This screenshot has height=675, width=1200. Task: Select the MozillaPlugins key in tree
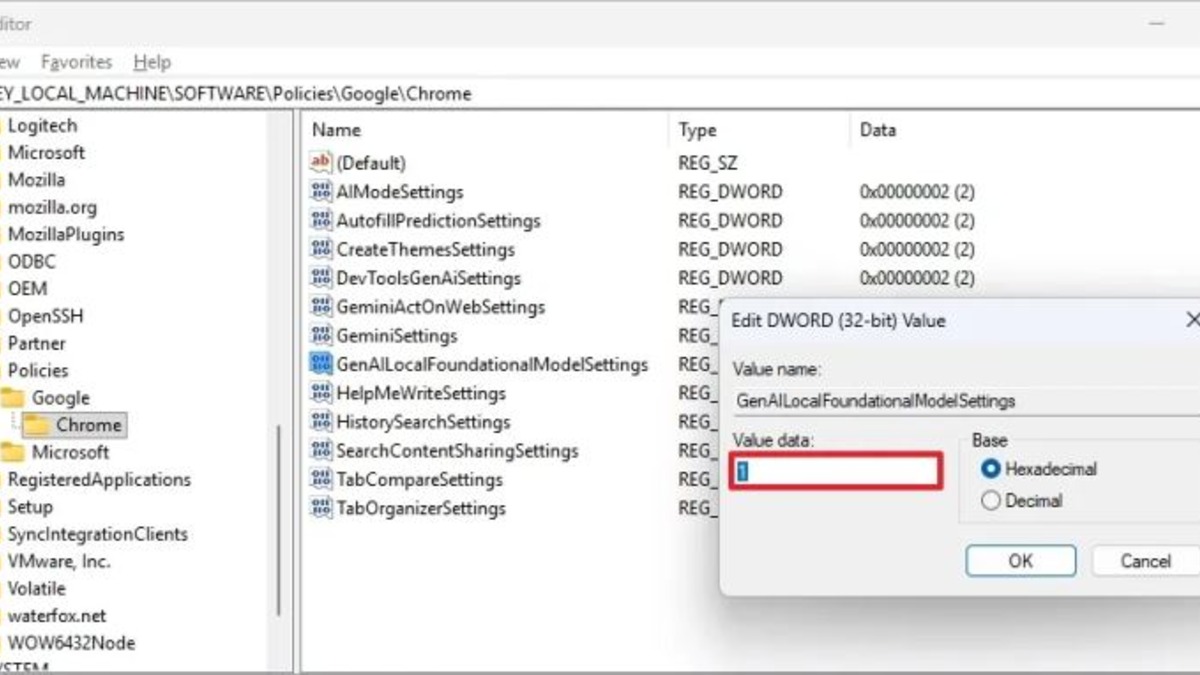(x=66, y=234)
